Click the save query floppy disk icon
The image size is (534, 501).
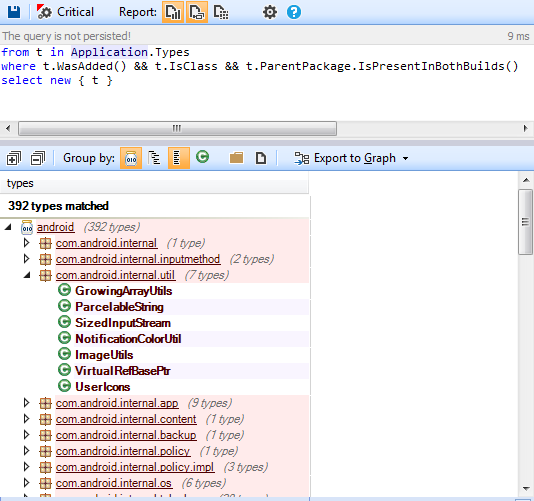click(14, 12)
